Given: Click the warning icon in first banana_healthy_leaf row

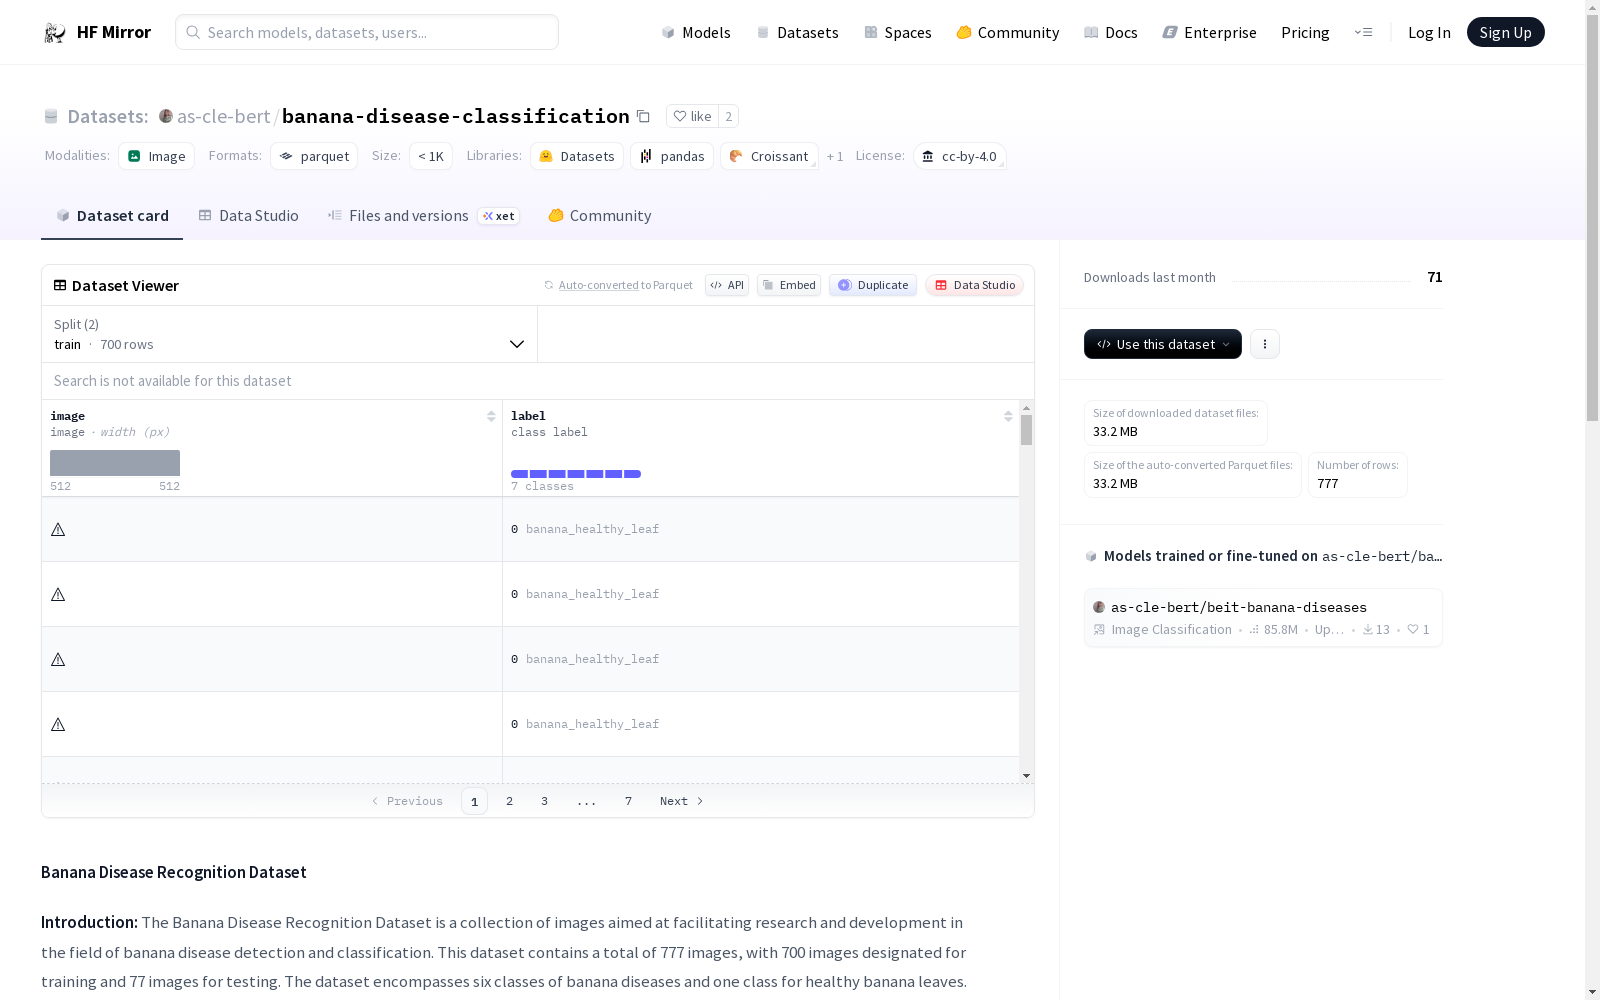Looking at the screenshot, I should click(58, 529).
